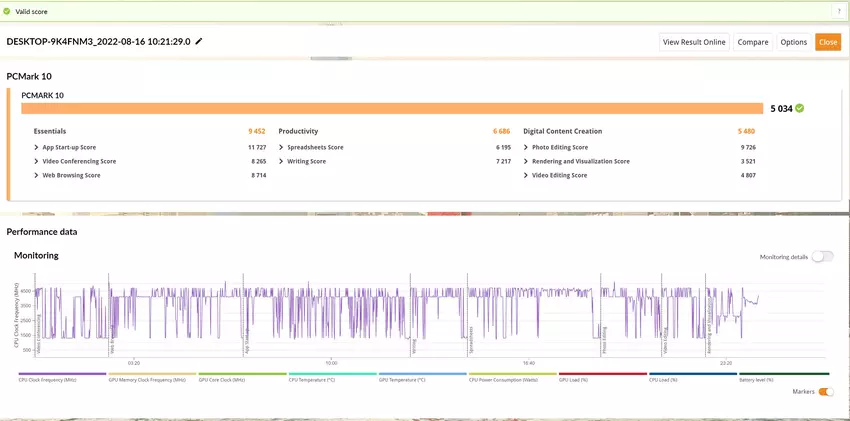Image resolution: width=850 pixels, height=421 pixels.
Task: Toggle the Monitoring details switch
Action: point(822,257)
